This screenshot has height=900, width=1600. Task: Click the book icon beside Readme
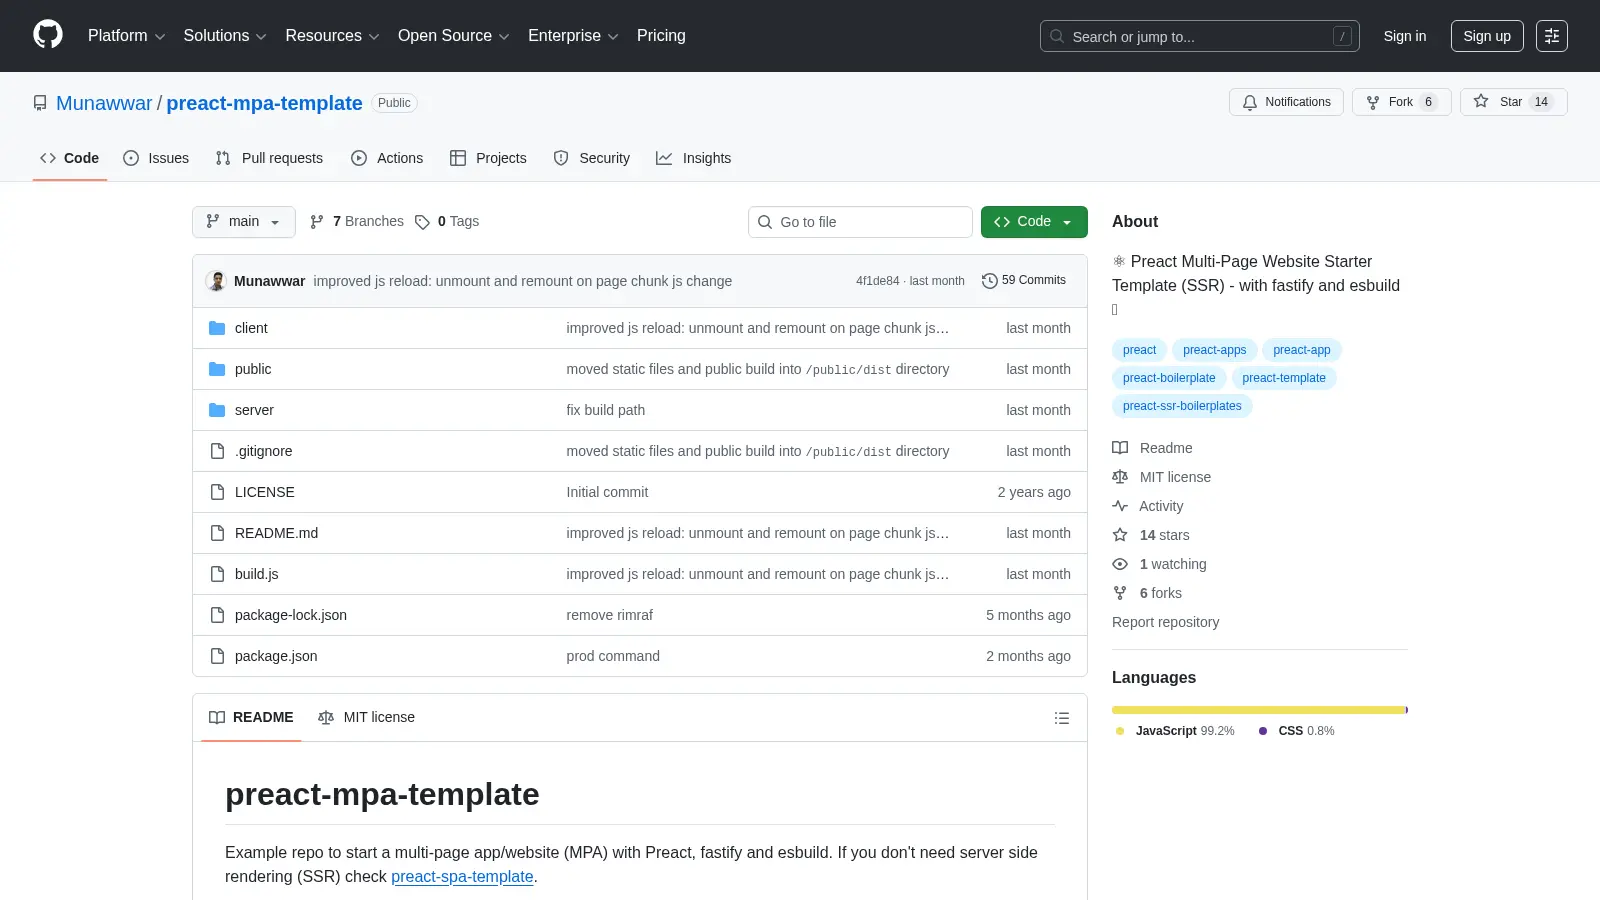1120,448
